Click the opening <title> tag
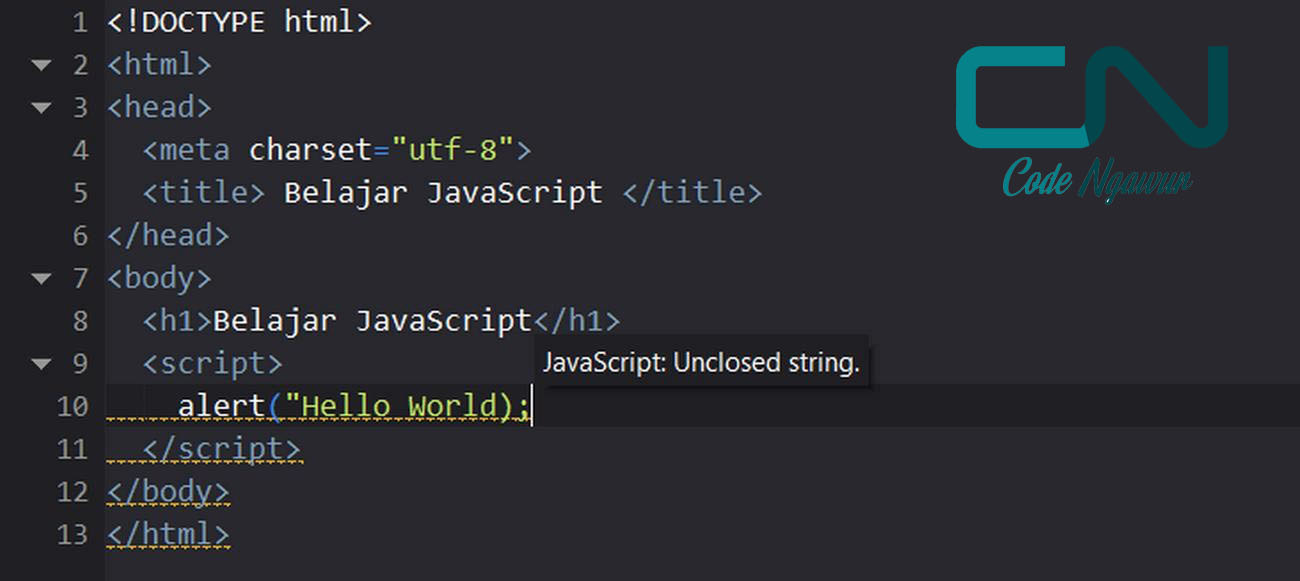This screenshot has width=1300, height=581. pyautogui.click(x=204, y=192)
